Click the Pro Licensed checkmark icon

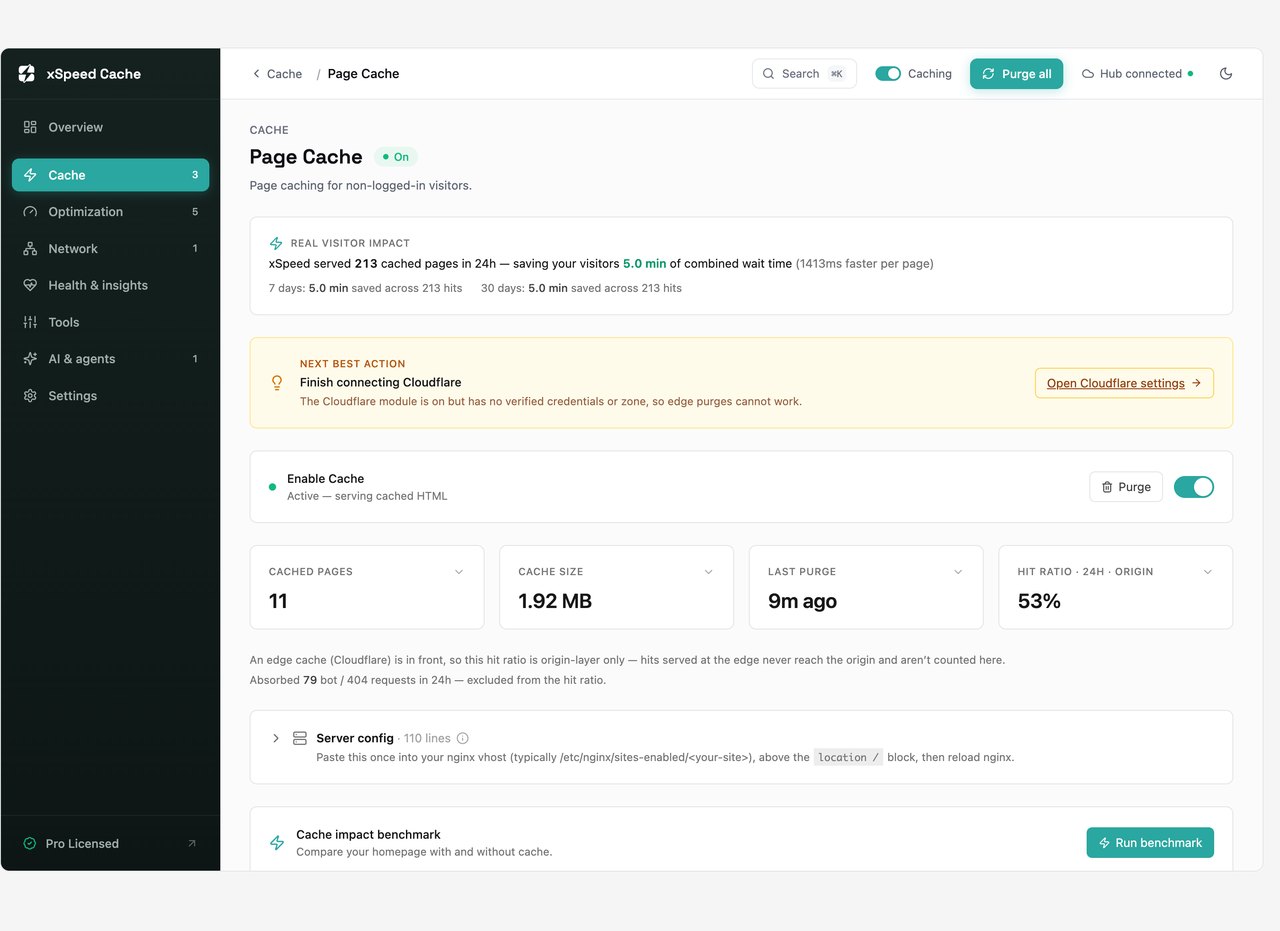pos(30,844)
